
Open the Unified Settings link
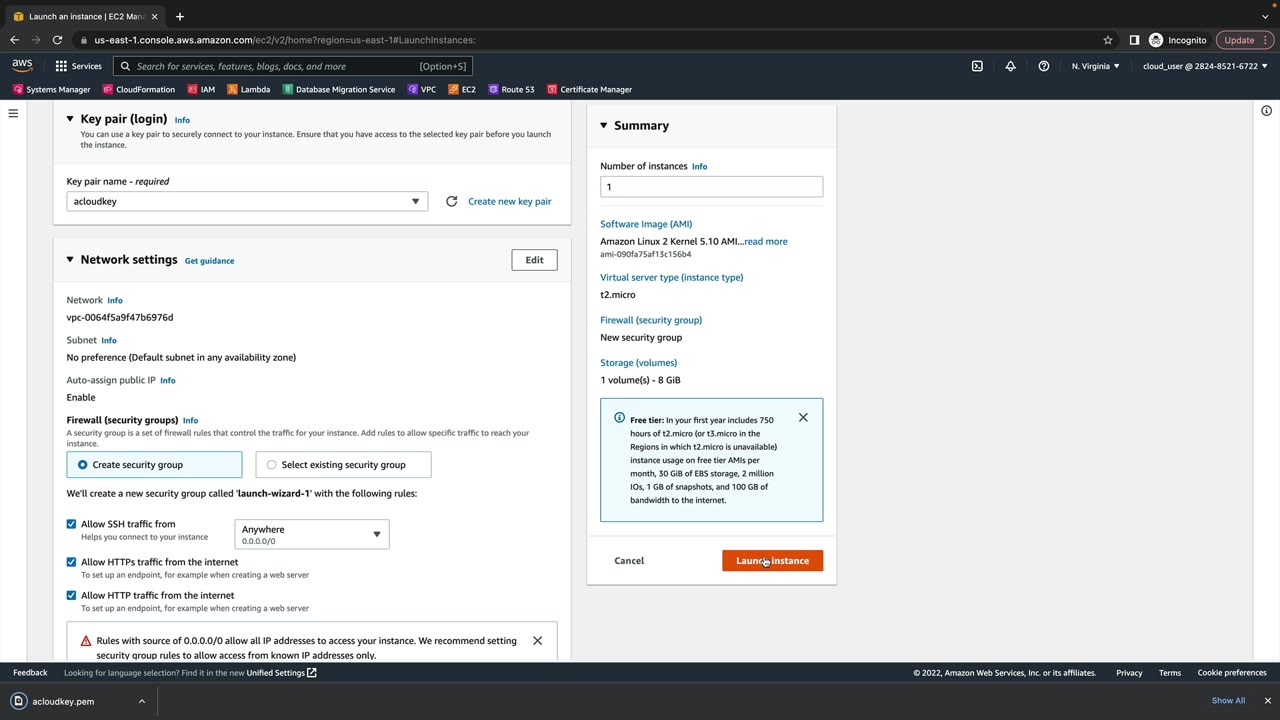(x=281, y=673)
